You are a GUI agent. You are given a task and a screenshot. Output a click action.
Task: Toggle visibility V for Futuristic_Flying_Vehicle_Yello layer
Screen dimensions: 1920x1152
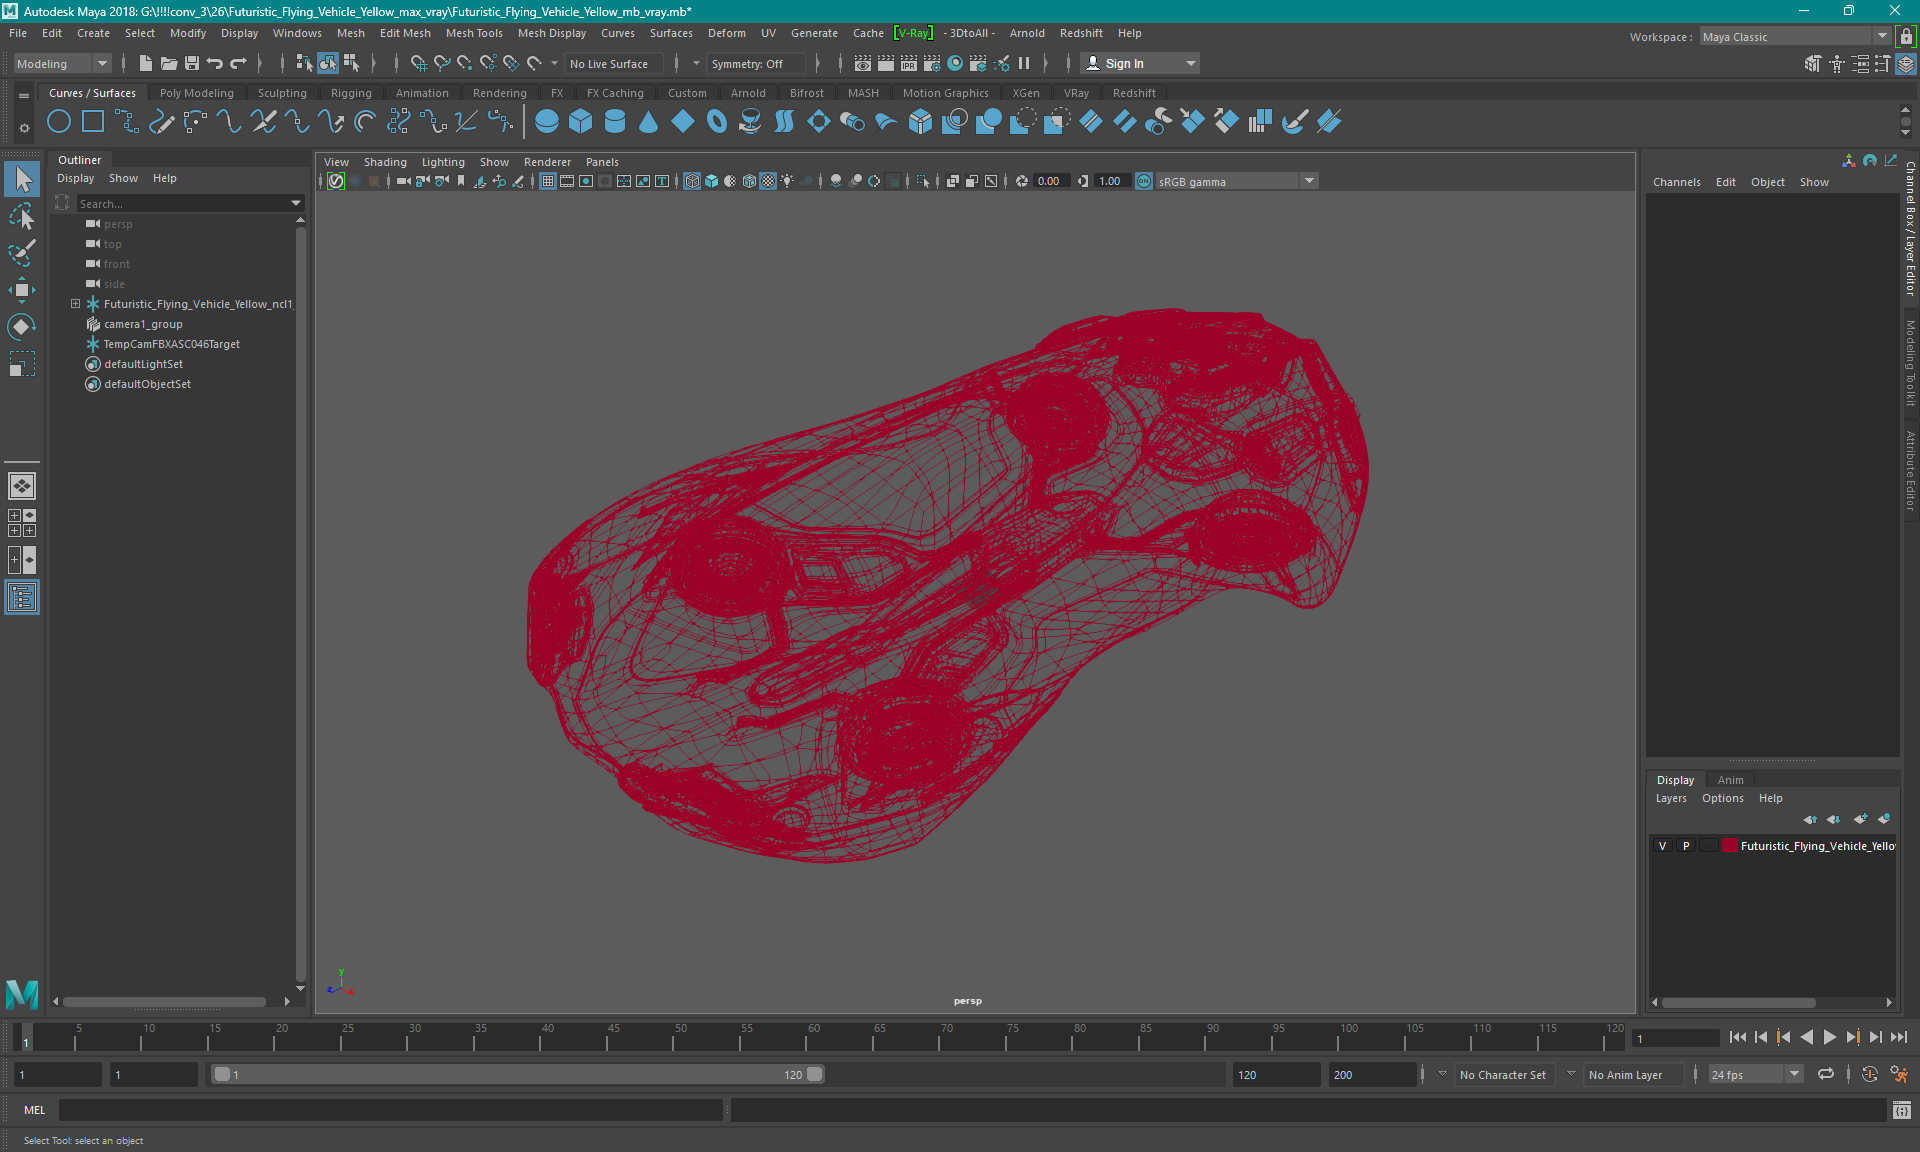(x=1661, y=846)
